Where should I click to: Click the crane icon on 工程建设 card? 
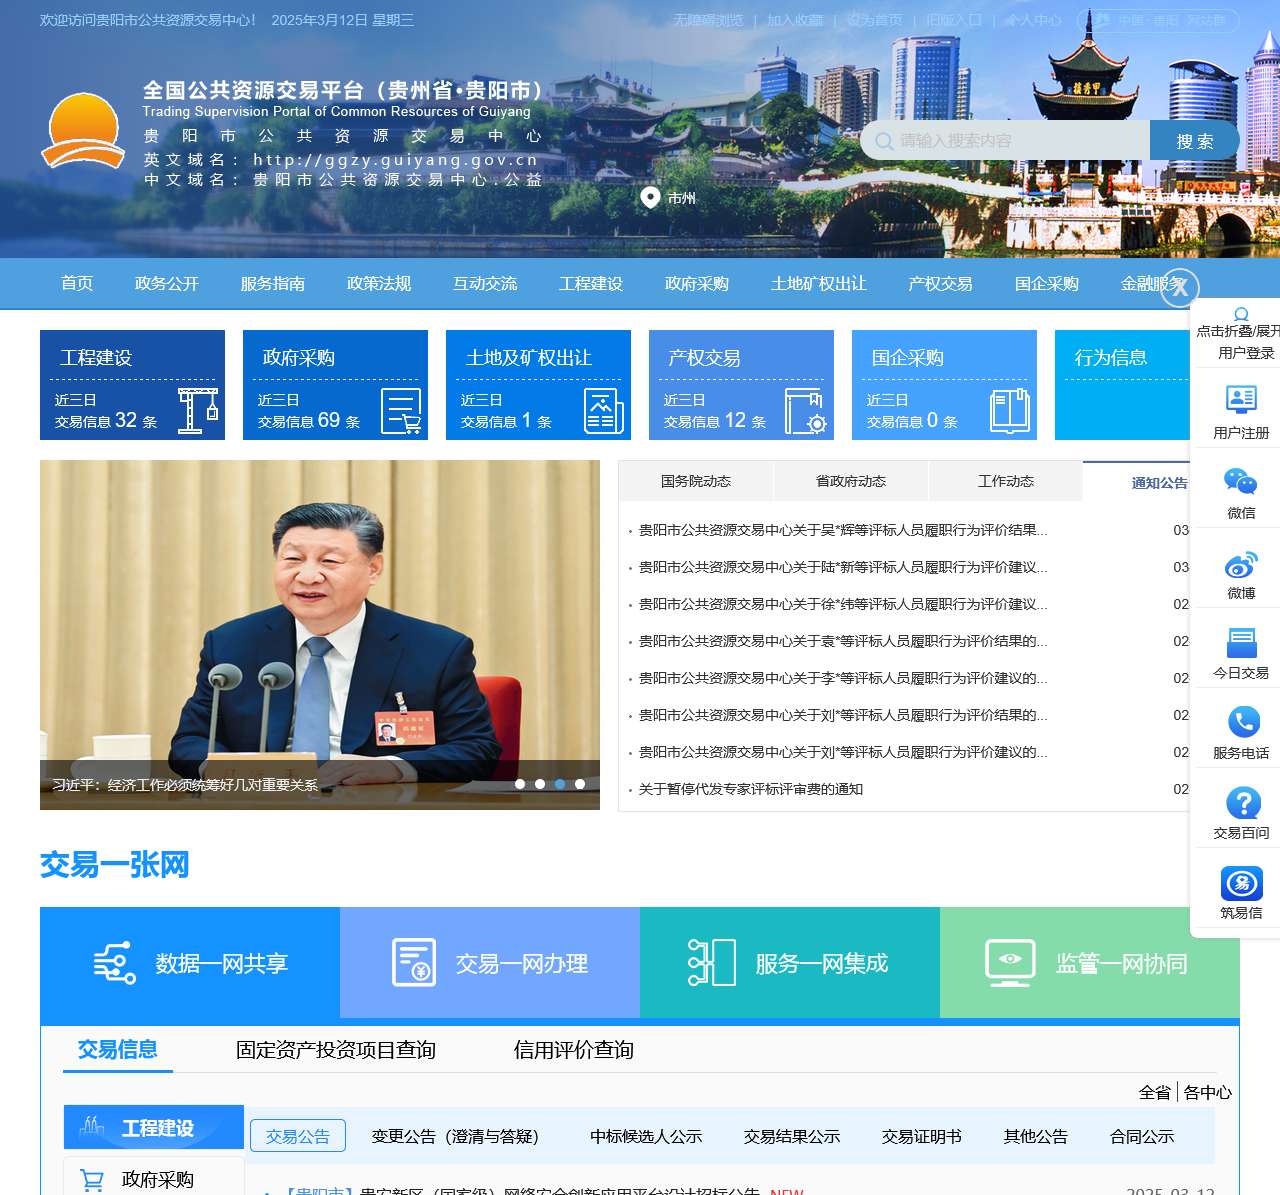click(x=198, y=410)
